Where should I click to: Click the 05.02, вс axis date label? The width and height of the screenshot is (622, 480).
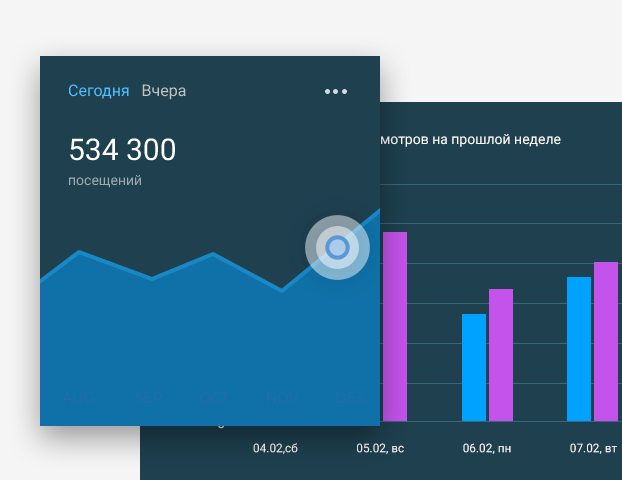coord(380,449)
